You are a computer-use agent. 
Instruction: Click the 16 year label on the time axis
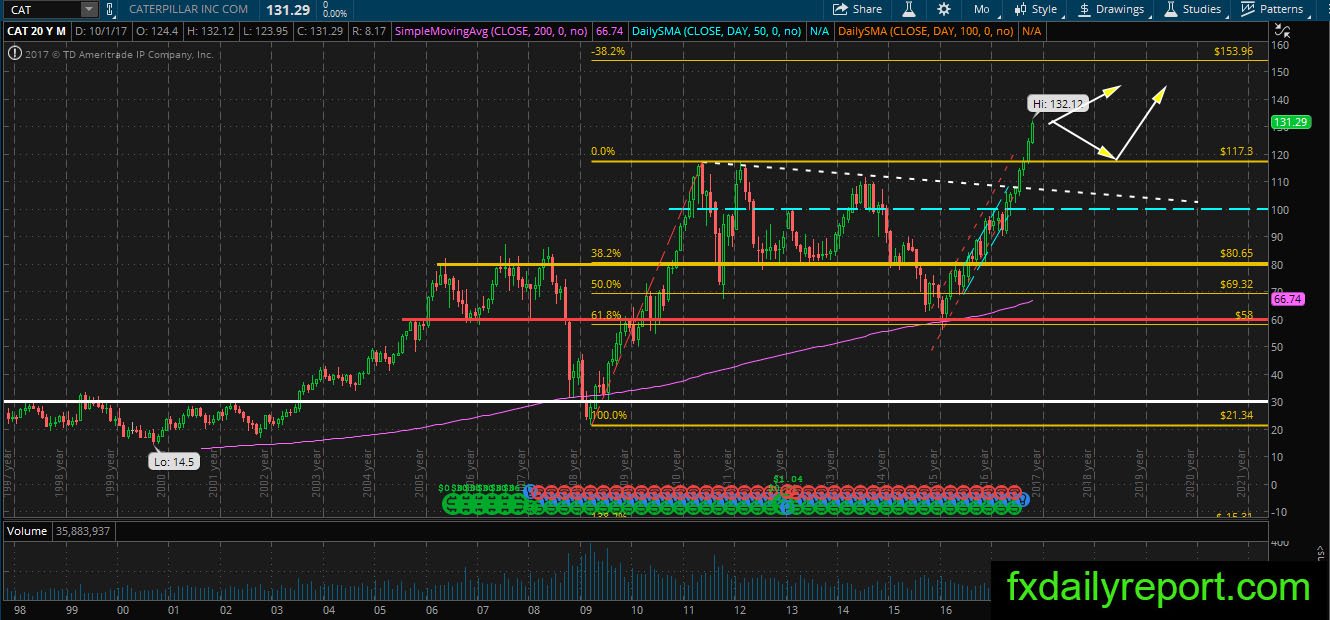click(x=945, y=609)
